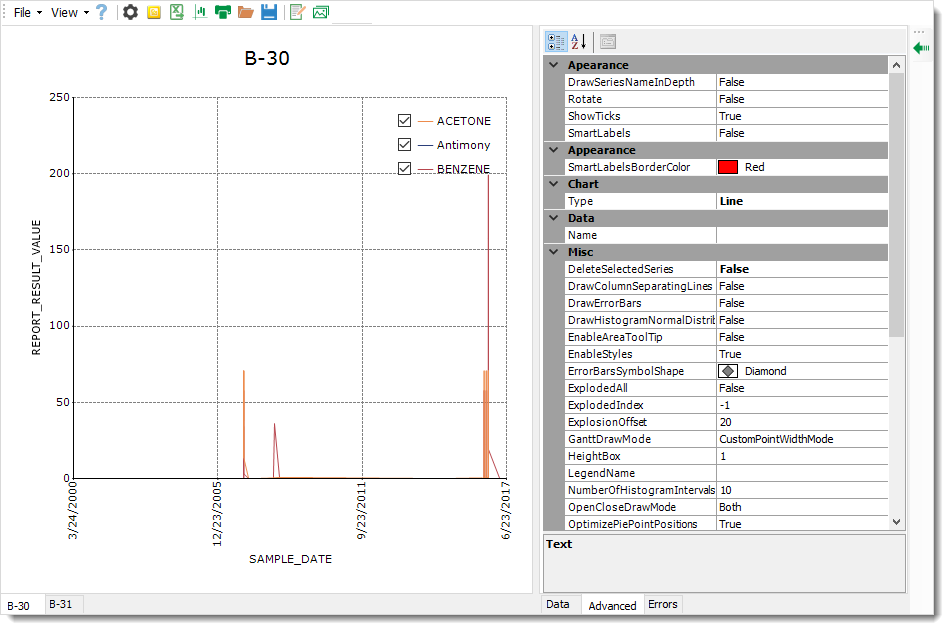The height and width of the screenshot is (630, 949).
Task: Select the Advanced tab
Action: click(612, 605)
